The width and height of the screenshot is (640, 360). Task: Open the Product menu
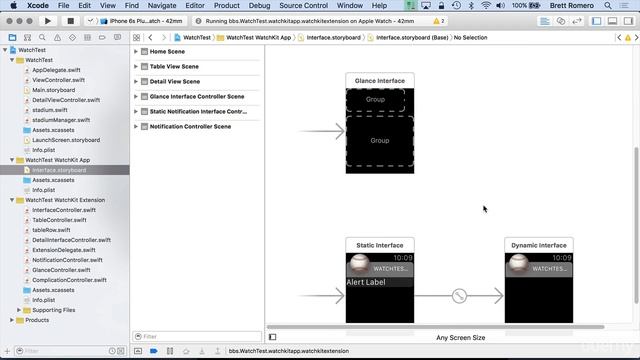click(x=227, y=5)
